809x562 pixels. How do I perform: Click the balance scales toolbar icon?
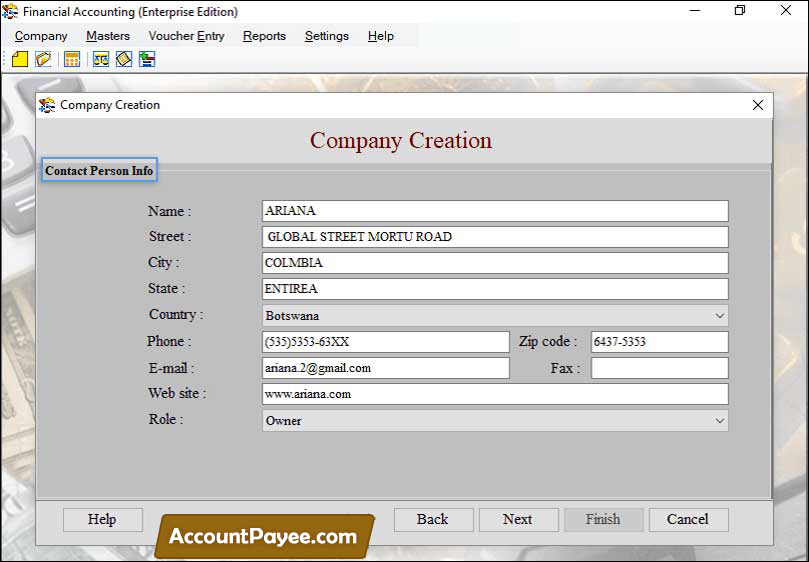click(101, 59)
